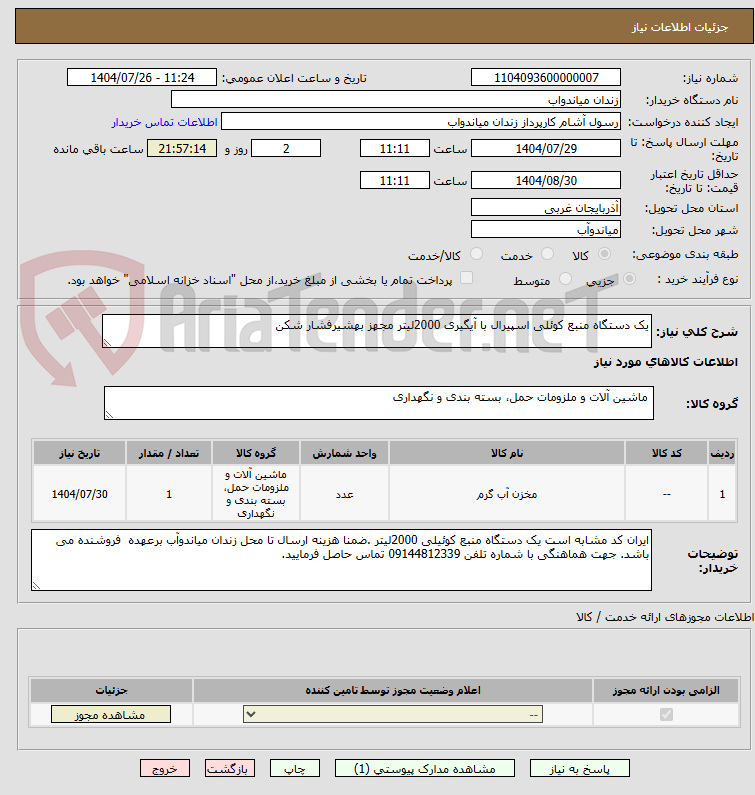
Task: Click the شهر محل تحویل field میاندوآب
Action: [546, 230]
